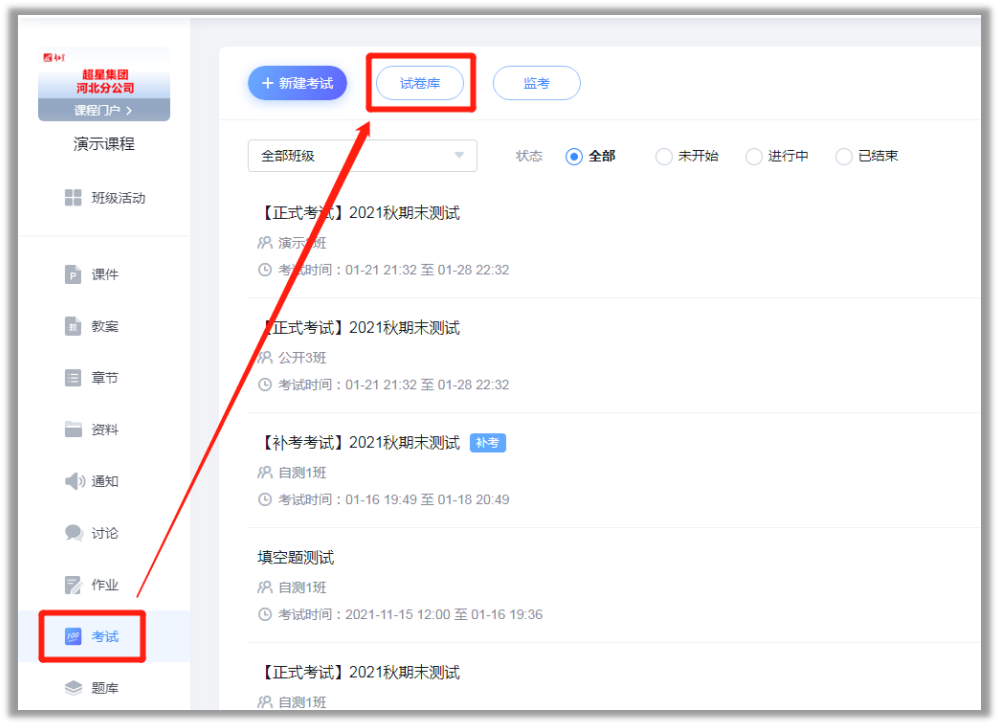Click the 演示课程 course title
Viewport: 999px width, 726px height.
click(104, 144)
